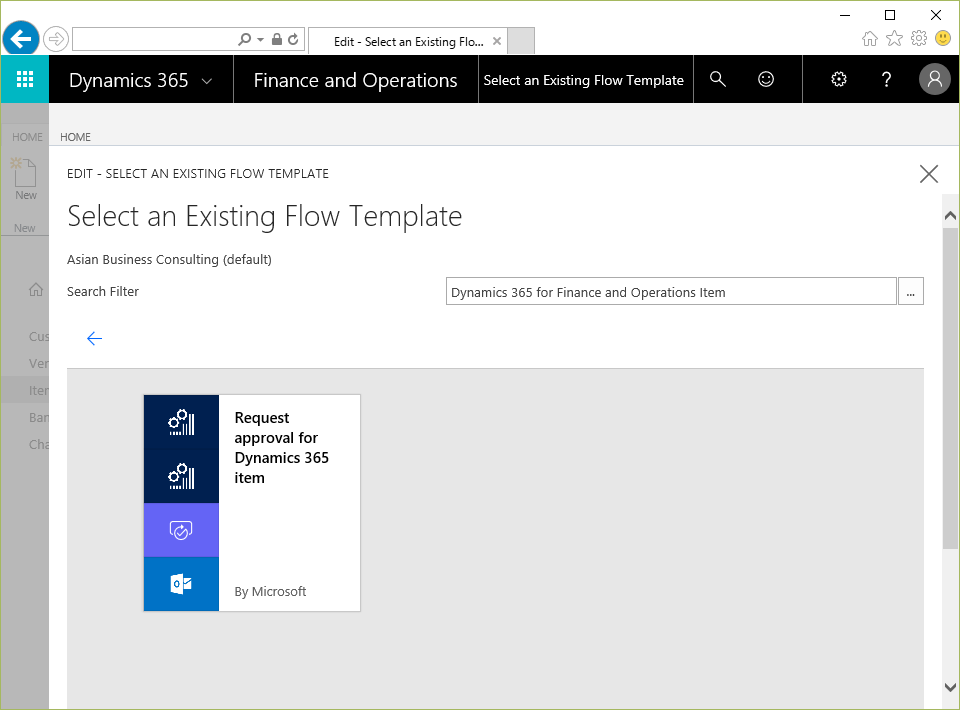The image size is (960, 710).
Task: Close the flow template dialog
Action: (929, 174)
